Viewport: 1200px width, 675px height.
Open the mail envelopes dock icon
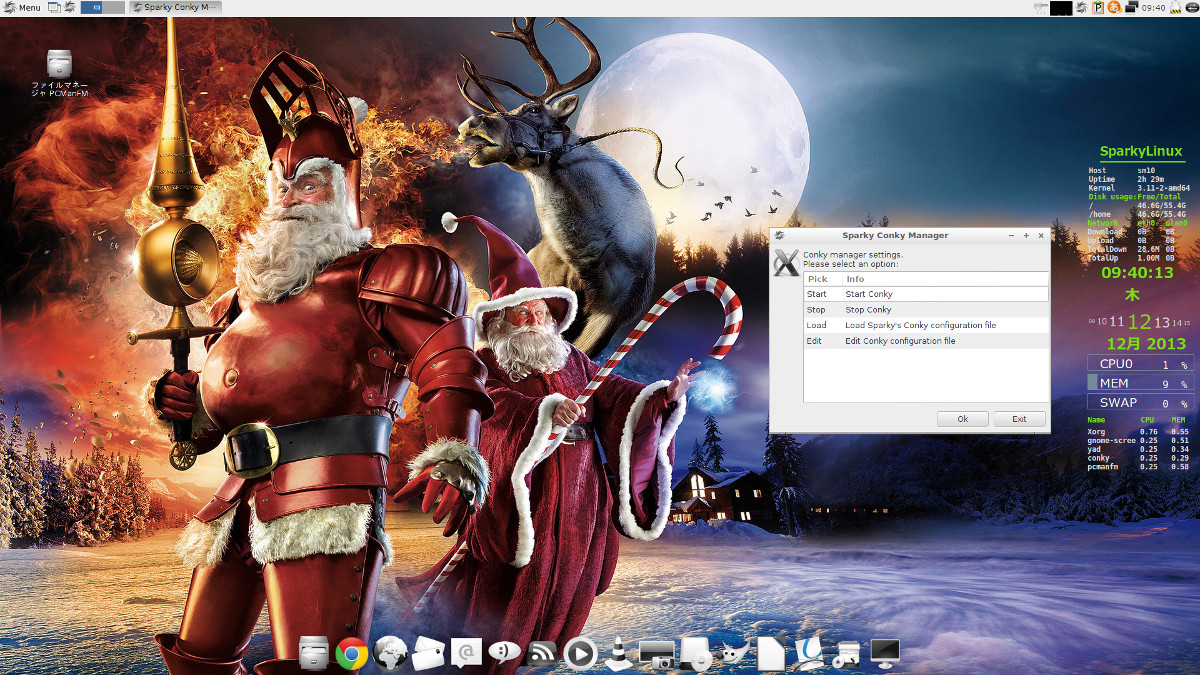click(428, 654)
